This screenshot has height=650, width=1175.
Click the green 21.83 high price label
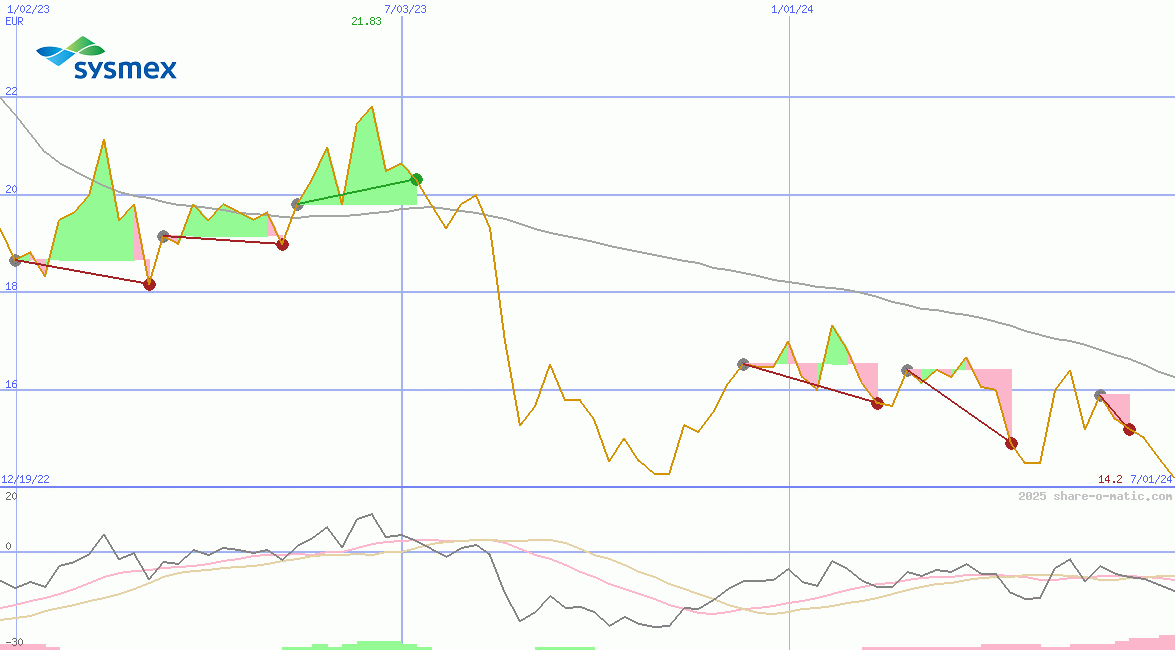pyautogui.click(x=366, y=21)
